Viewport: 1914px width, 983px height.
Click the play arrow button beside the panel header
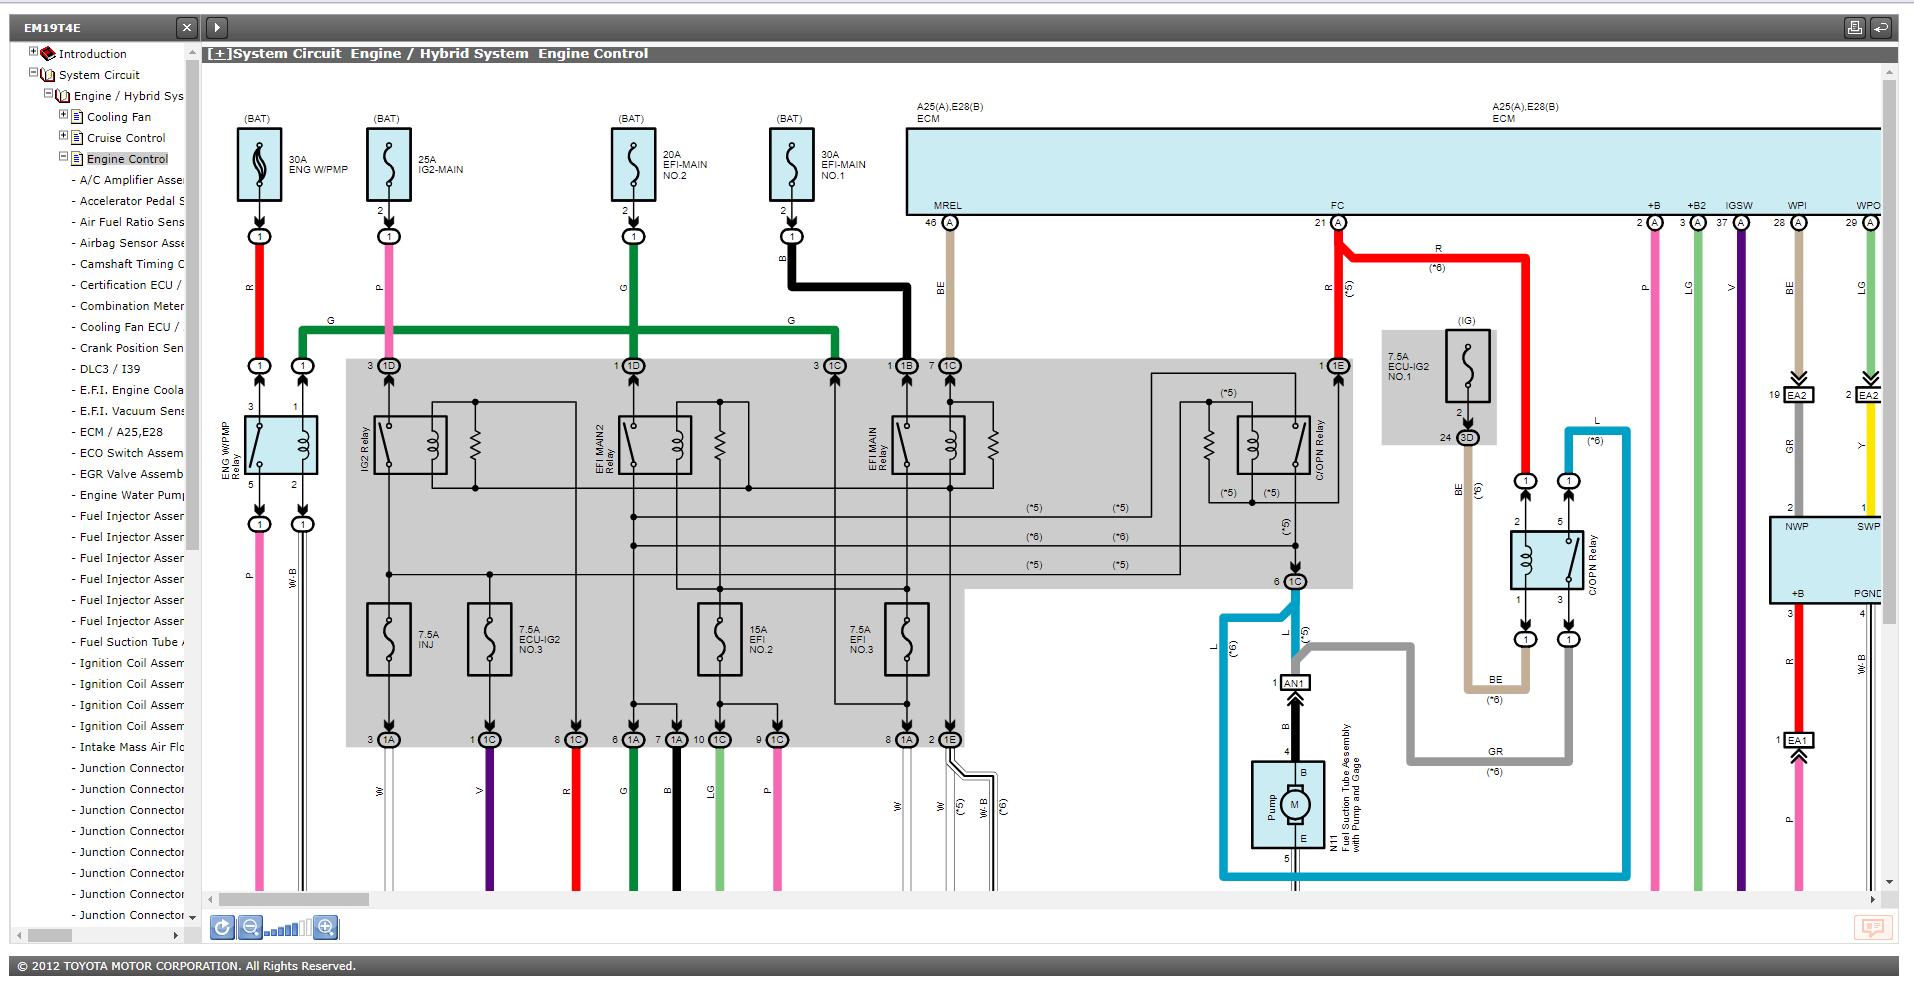(x=217, y=28)
